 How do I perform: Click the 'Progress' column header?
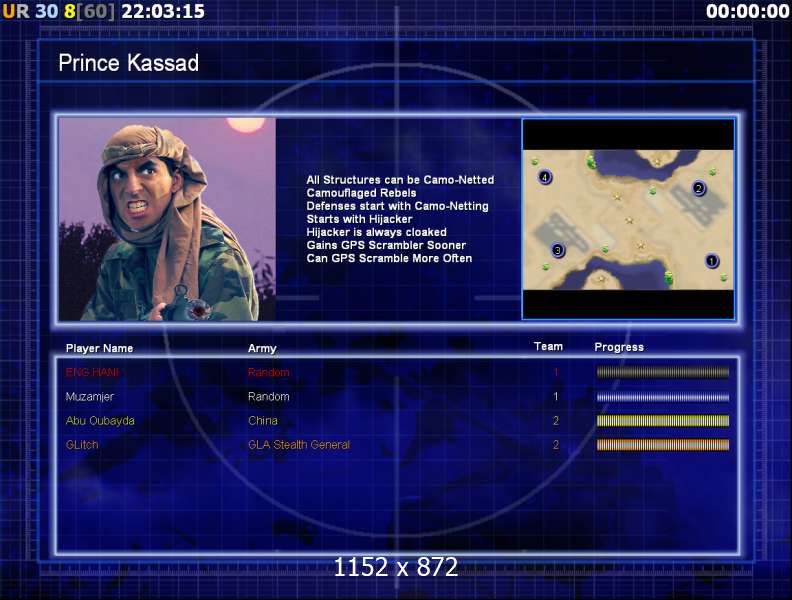tap(619, 347)
